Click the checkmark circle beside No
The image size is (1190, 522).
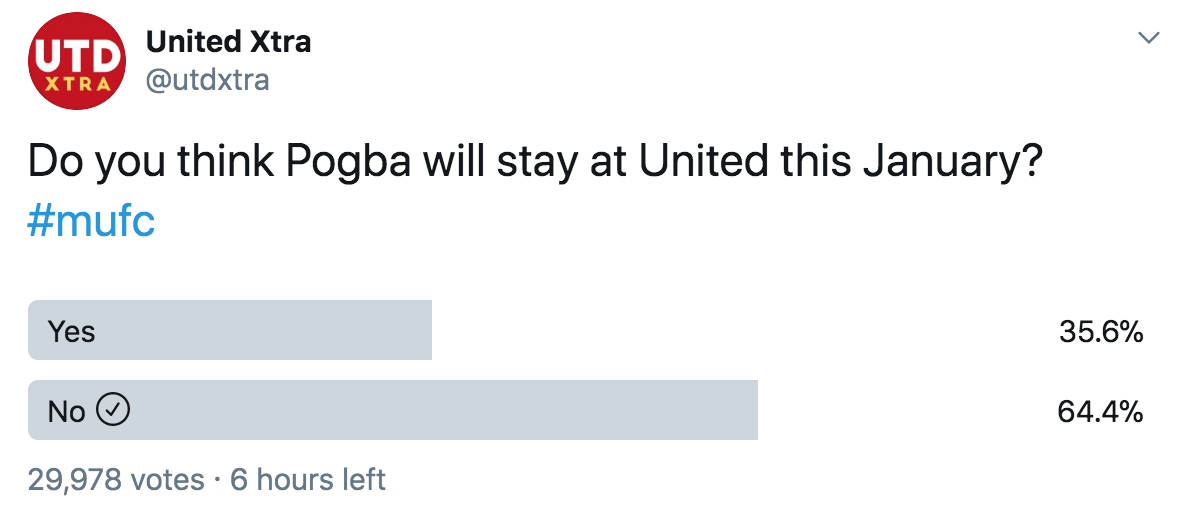click(114, 410)
